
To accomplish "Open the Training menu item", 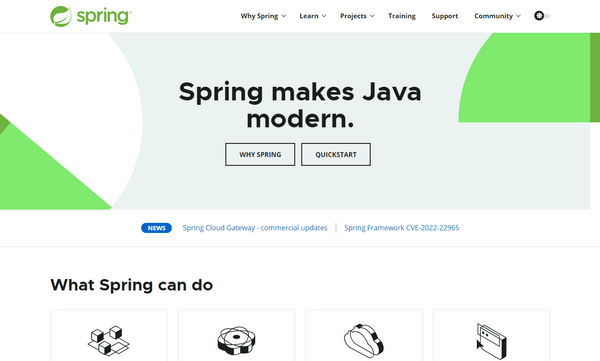I will (402, 16).
